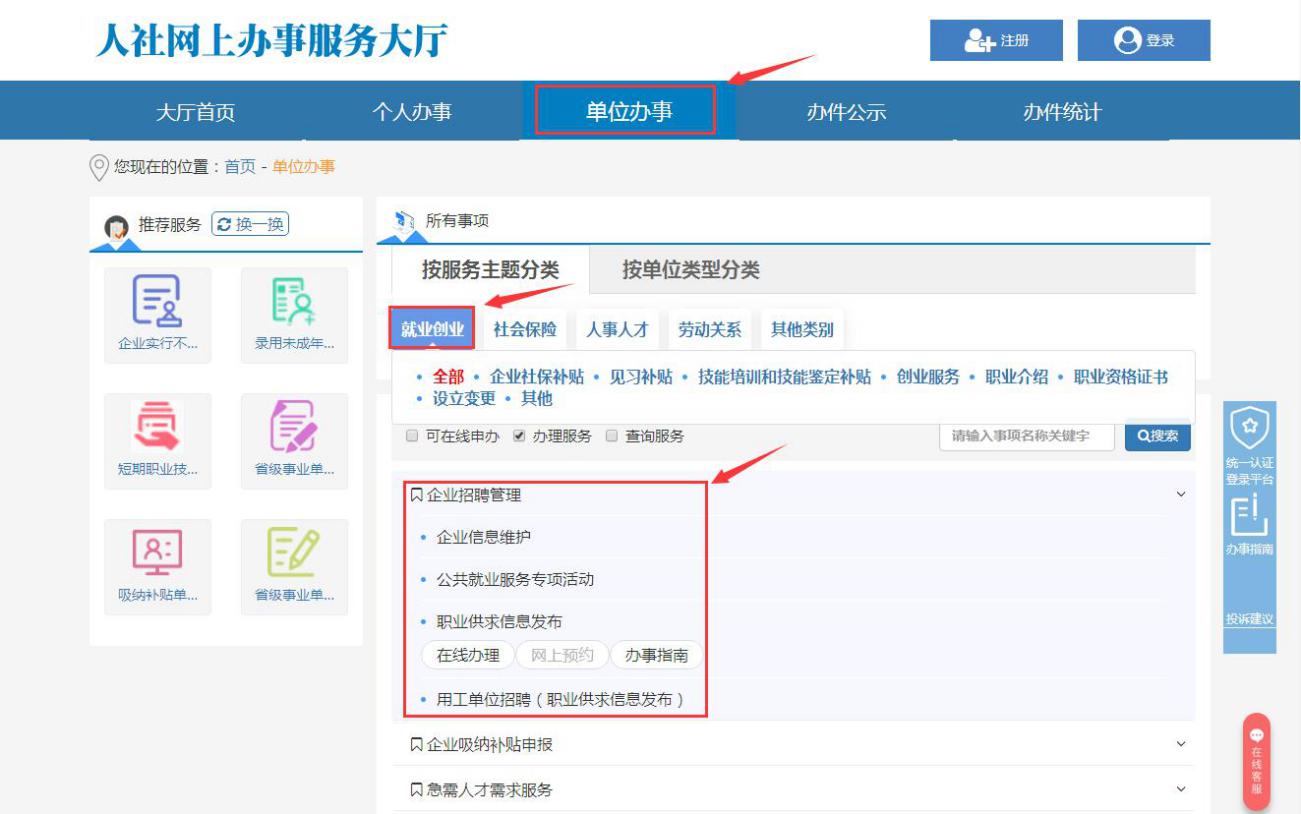Viewport: 1301px width, 814px height.
Task: Open the 办事指南 sidebar icon
Action: click(x=1249, y=515)
